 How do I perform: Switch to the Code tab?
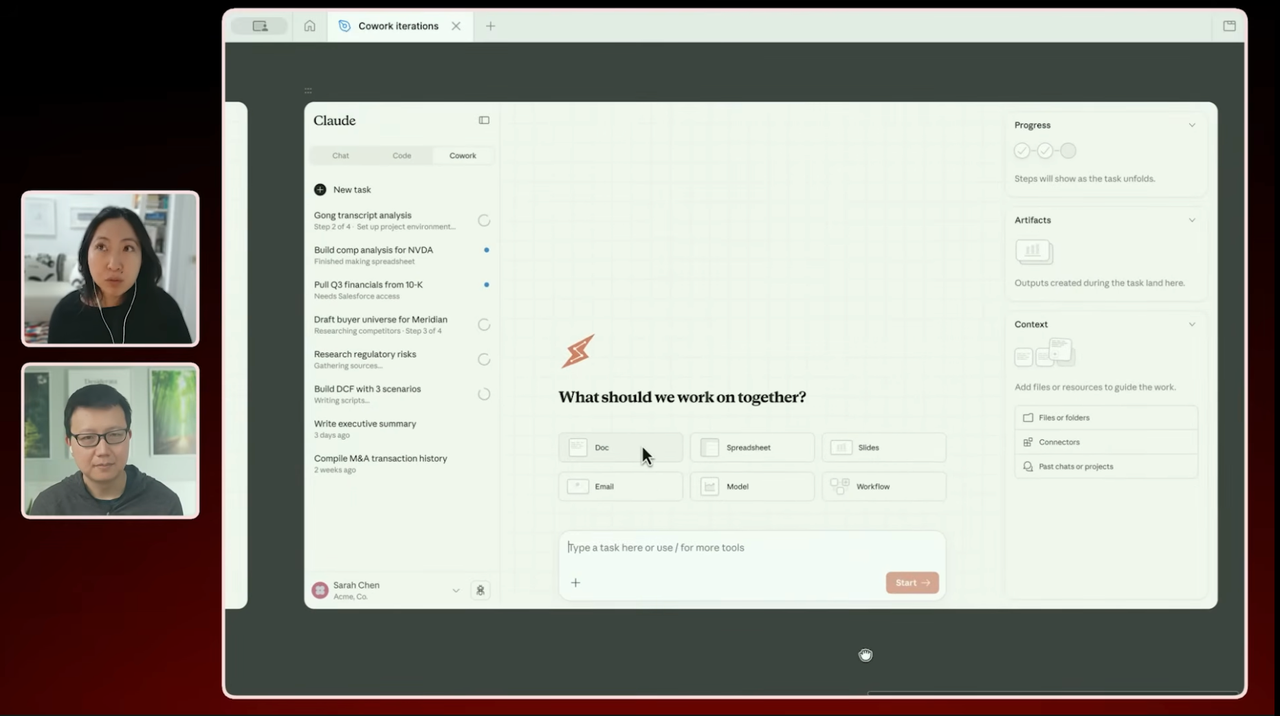click(401, 155)
